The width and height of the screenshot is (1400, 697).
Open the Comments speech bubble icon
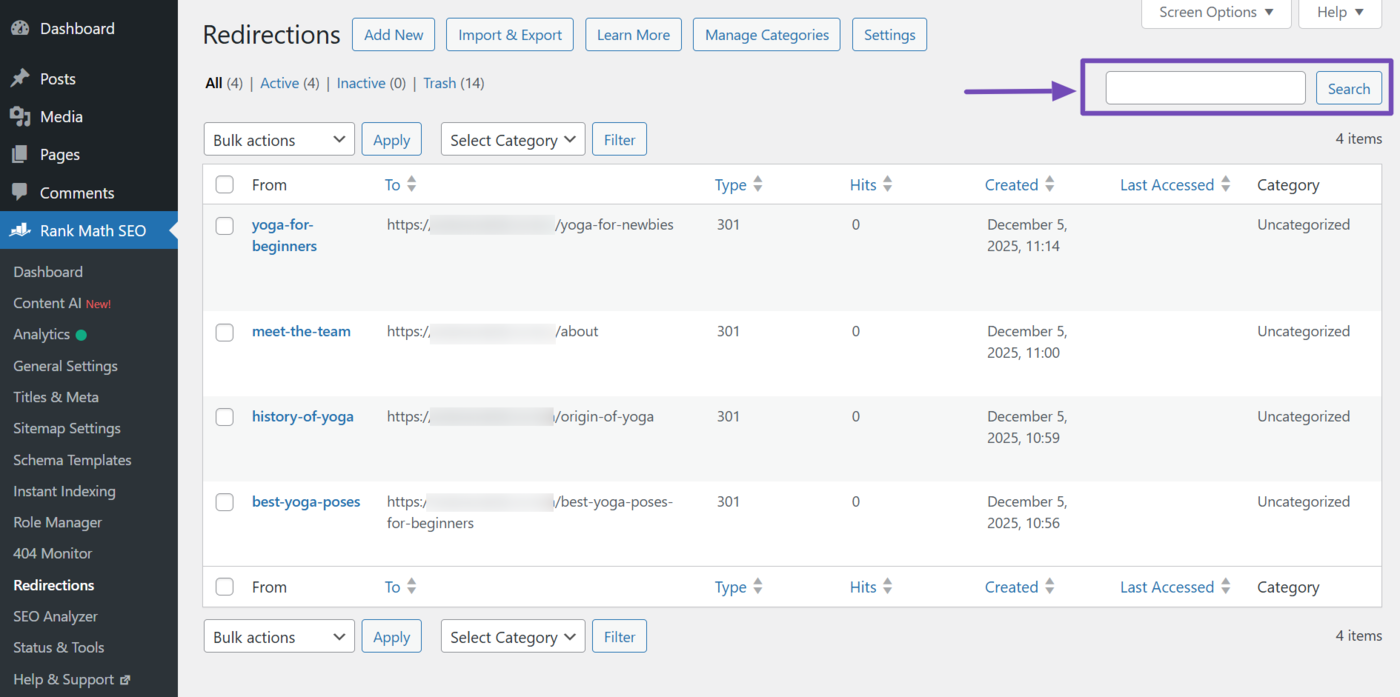click(x=21, y=192)
